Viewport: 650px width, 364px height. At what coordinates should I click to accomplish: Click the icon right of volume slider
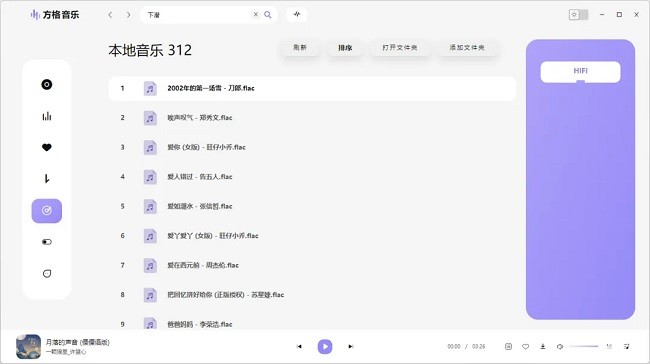tap(609, 346)
